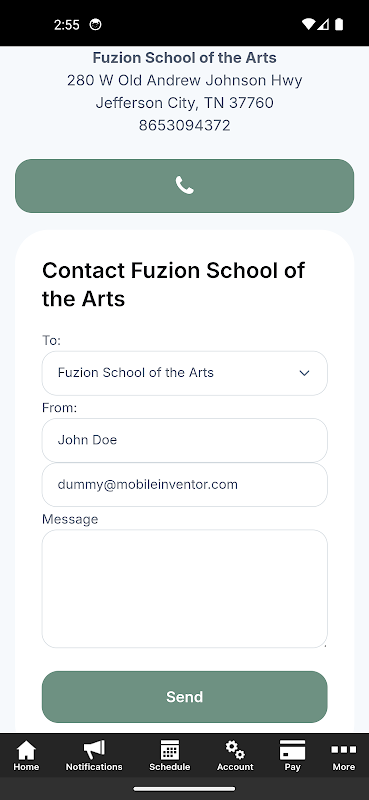Tap the phone call icon button
This screenshot has height=800, width=369.
point(184,186)
